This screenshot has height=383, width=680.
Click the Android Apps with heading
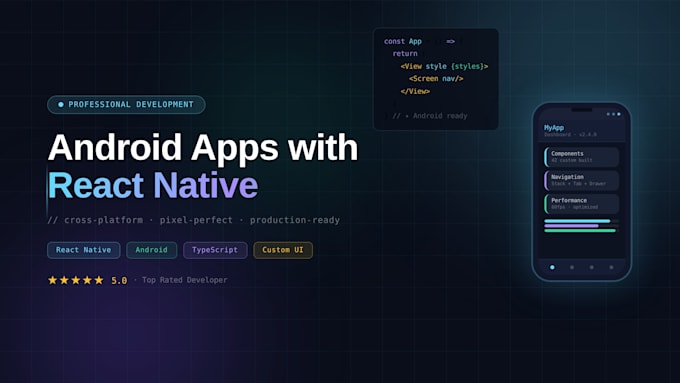203,147
